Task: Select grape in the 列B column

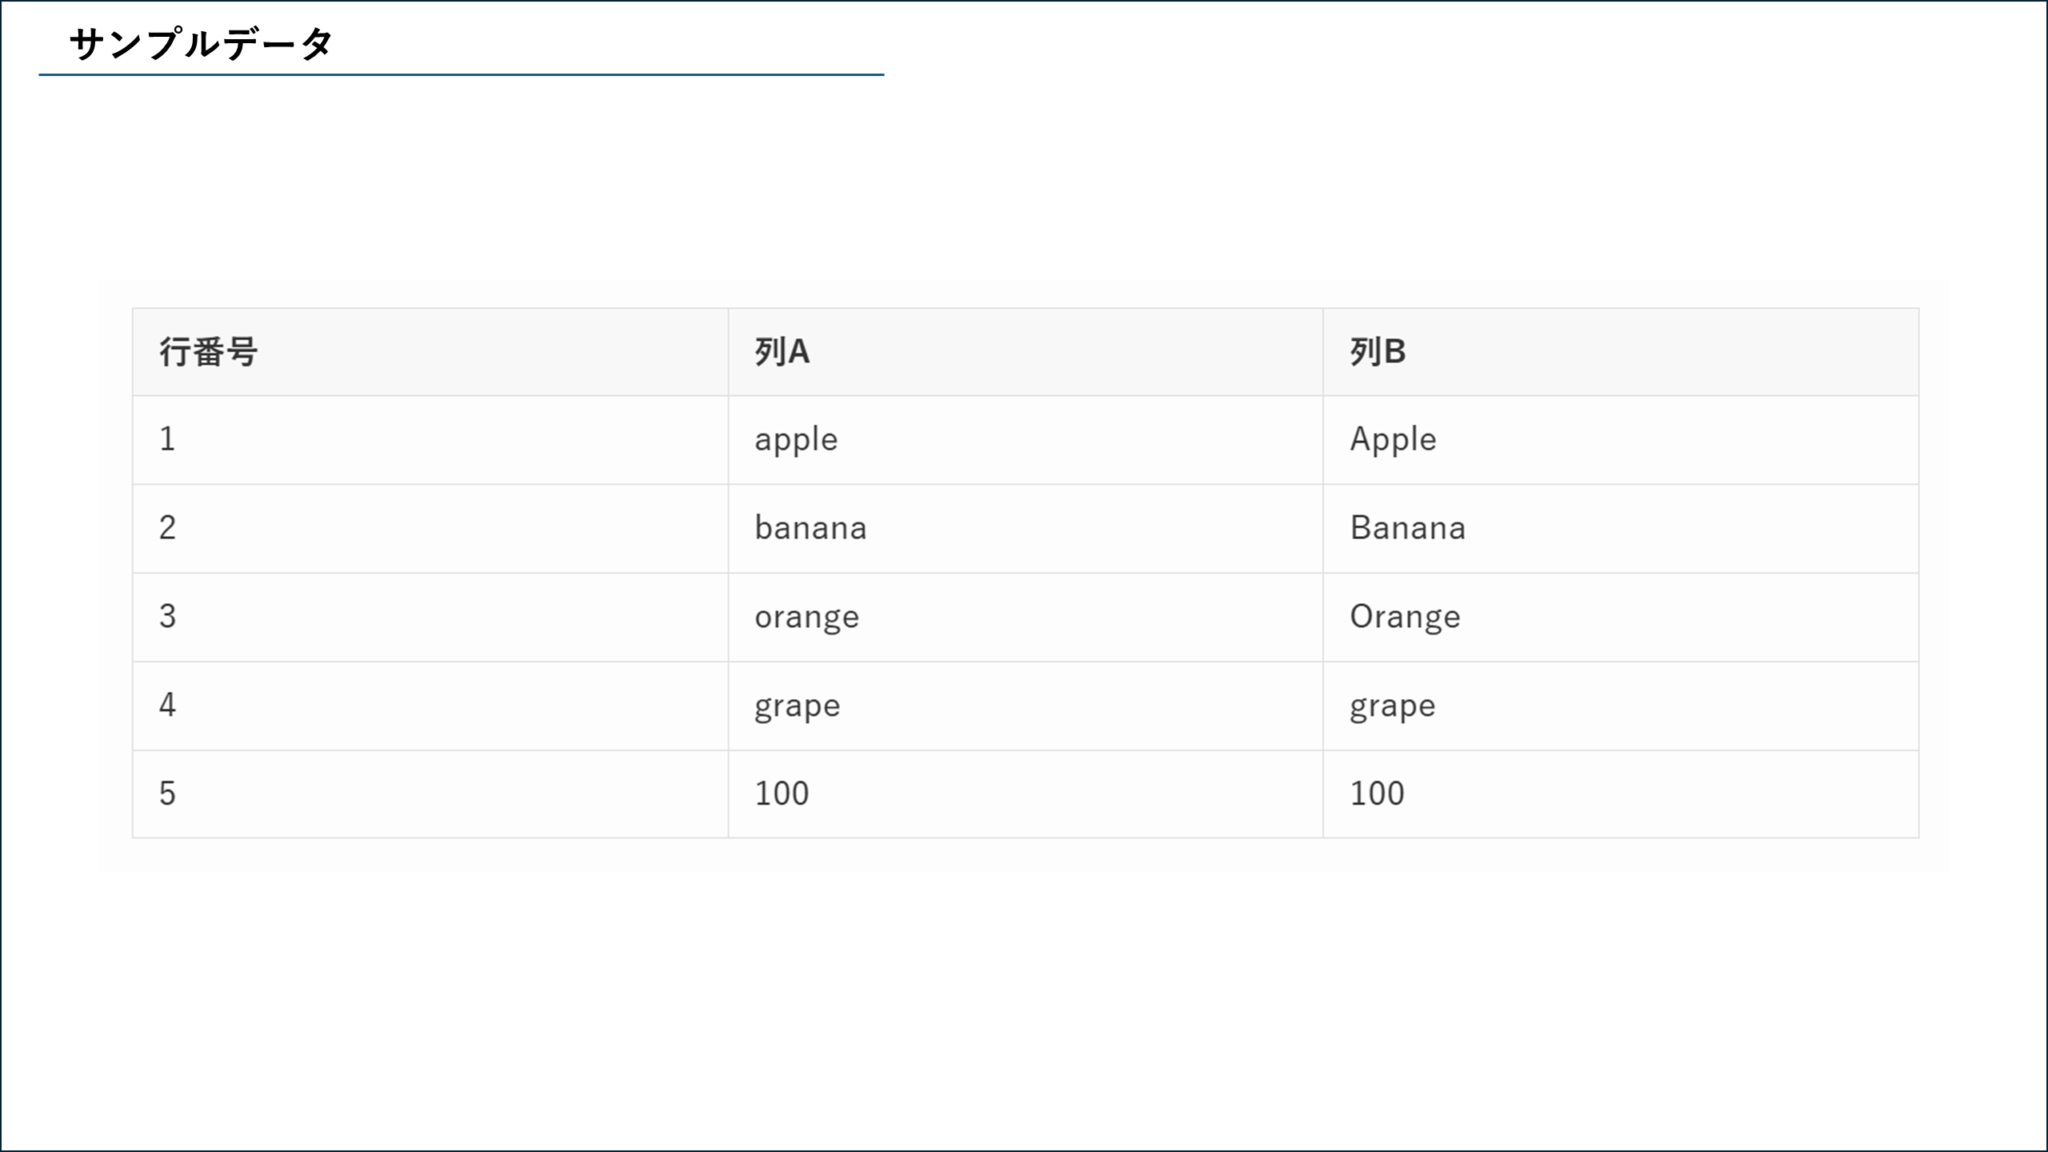Action: pyautogui.click(x=1392, y=705)
